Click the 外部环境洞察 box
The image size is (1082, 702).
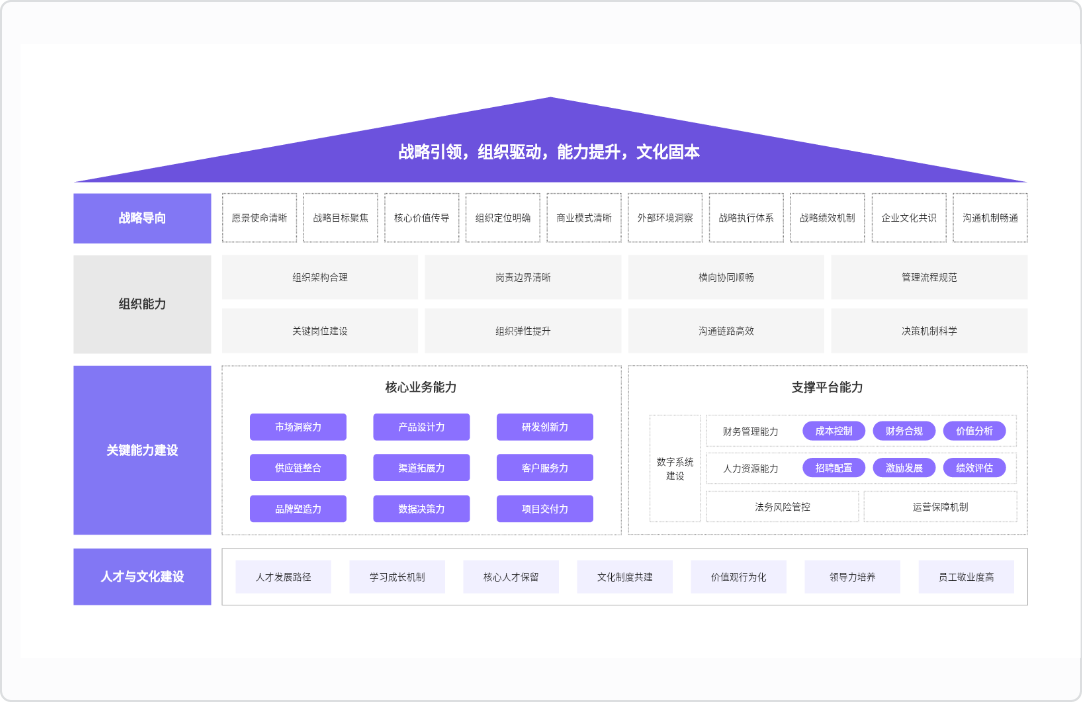click(665, 218)
